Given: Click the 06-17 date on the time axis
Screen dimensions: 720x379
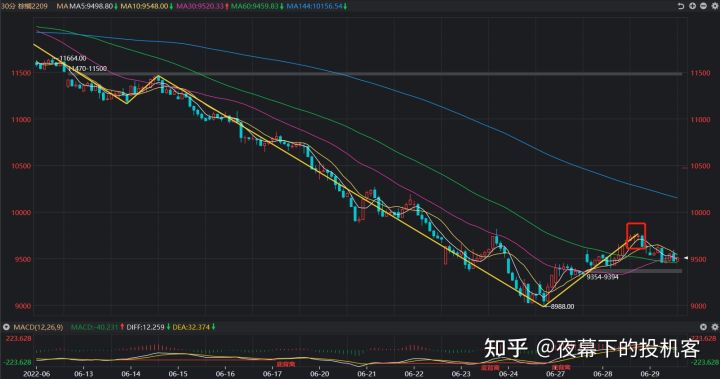Looking at the screenshot, I should click(272, 374).
